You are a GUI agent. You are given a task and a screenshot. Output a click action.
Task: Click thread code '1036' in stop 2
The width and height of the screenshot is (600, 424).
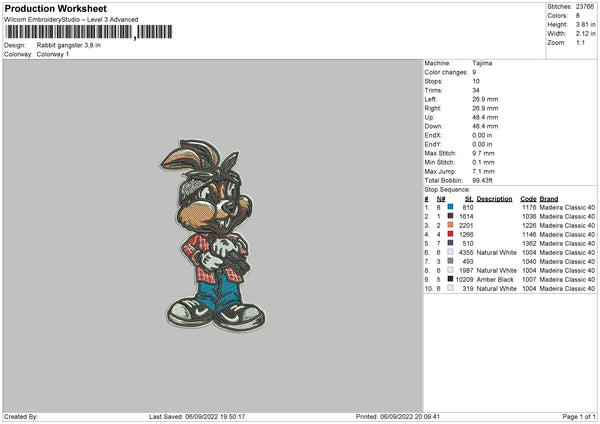tap(529, 217)
